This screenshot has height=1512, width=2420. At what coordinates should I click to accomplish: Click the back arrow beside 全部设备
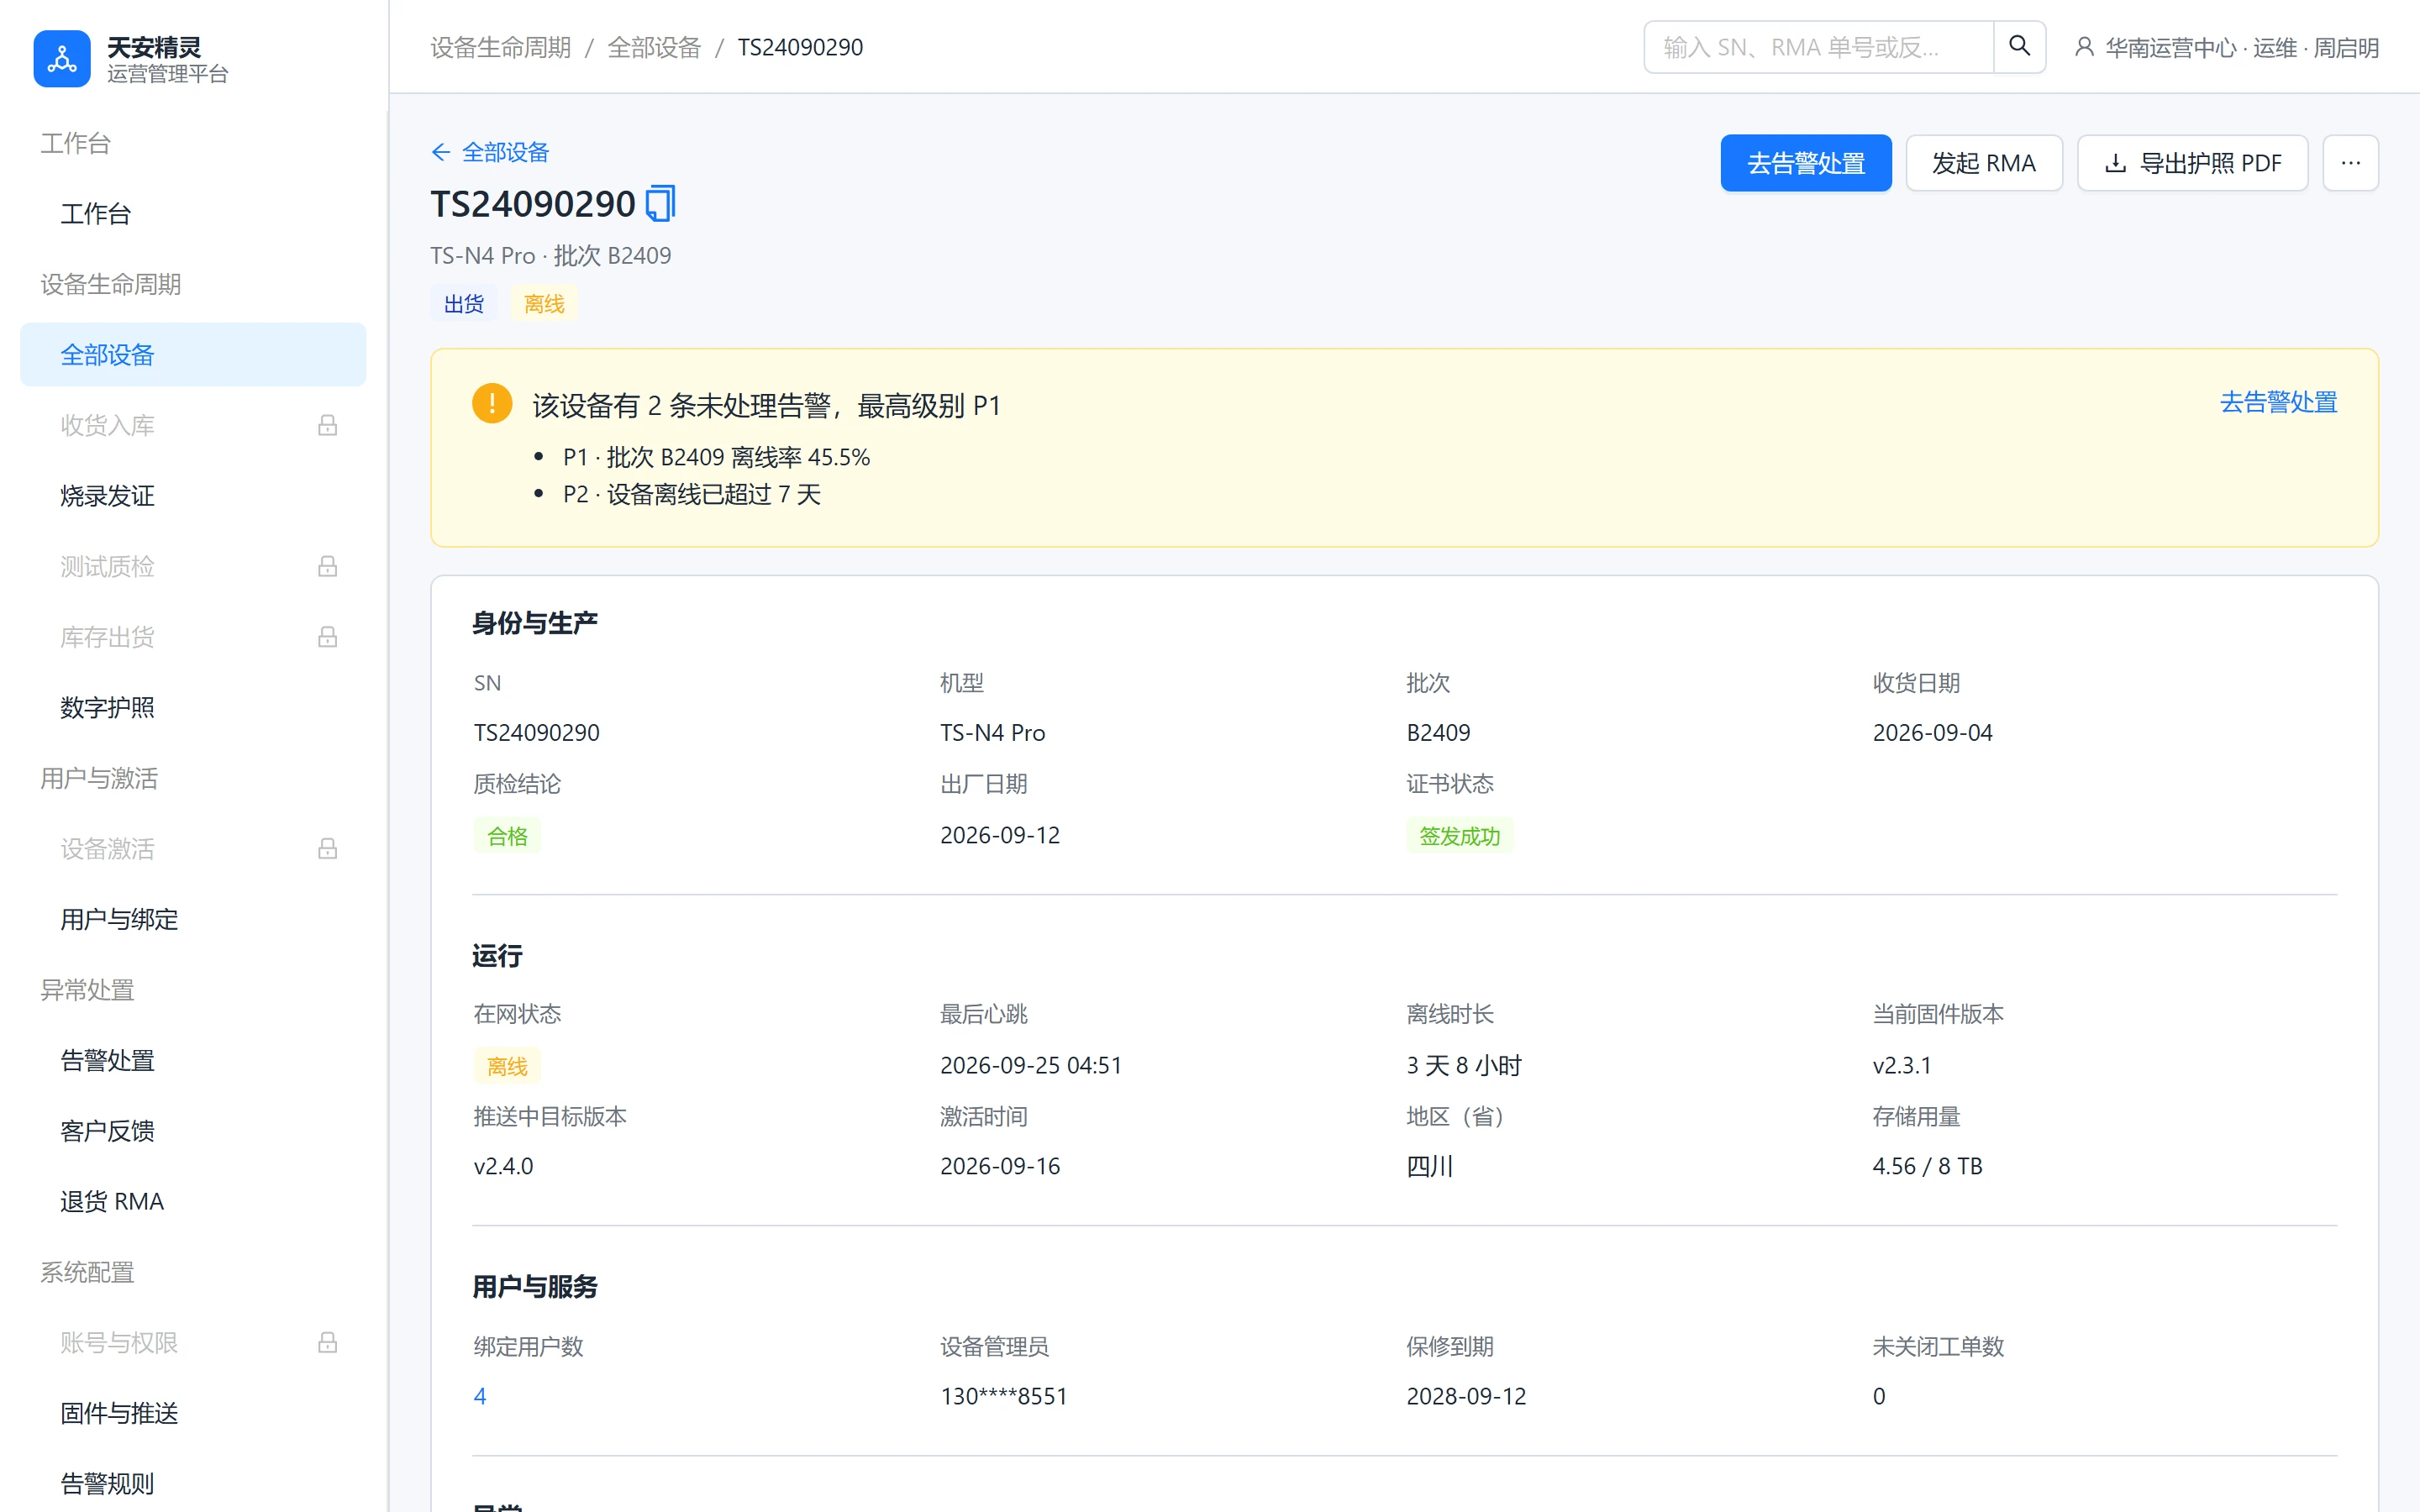point(441,152)
